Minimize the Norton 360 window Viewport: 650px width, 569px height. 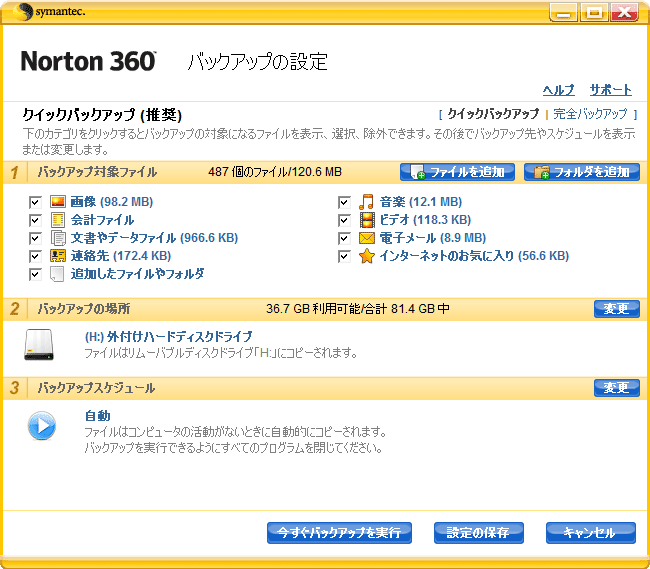coord(563,12)
